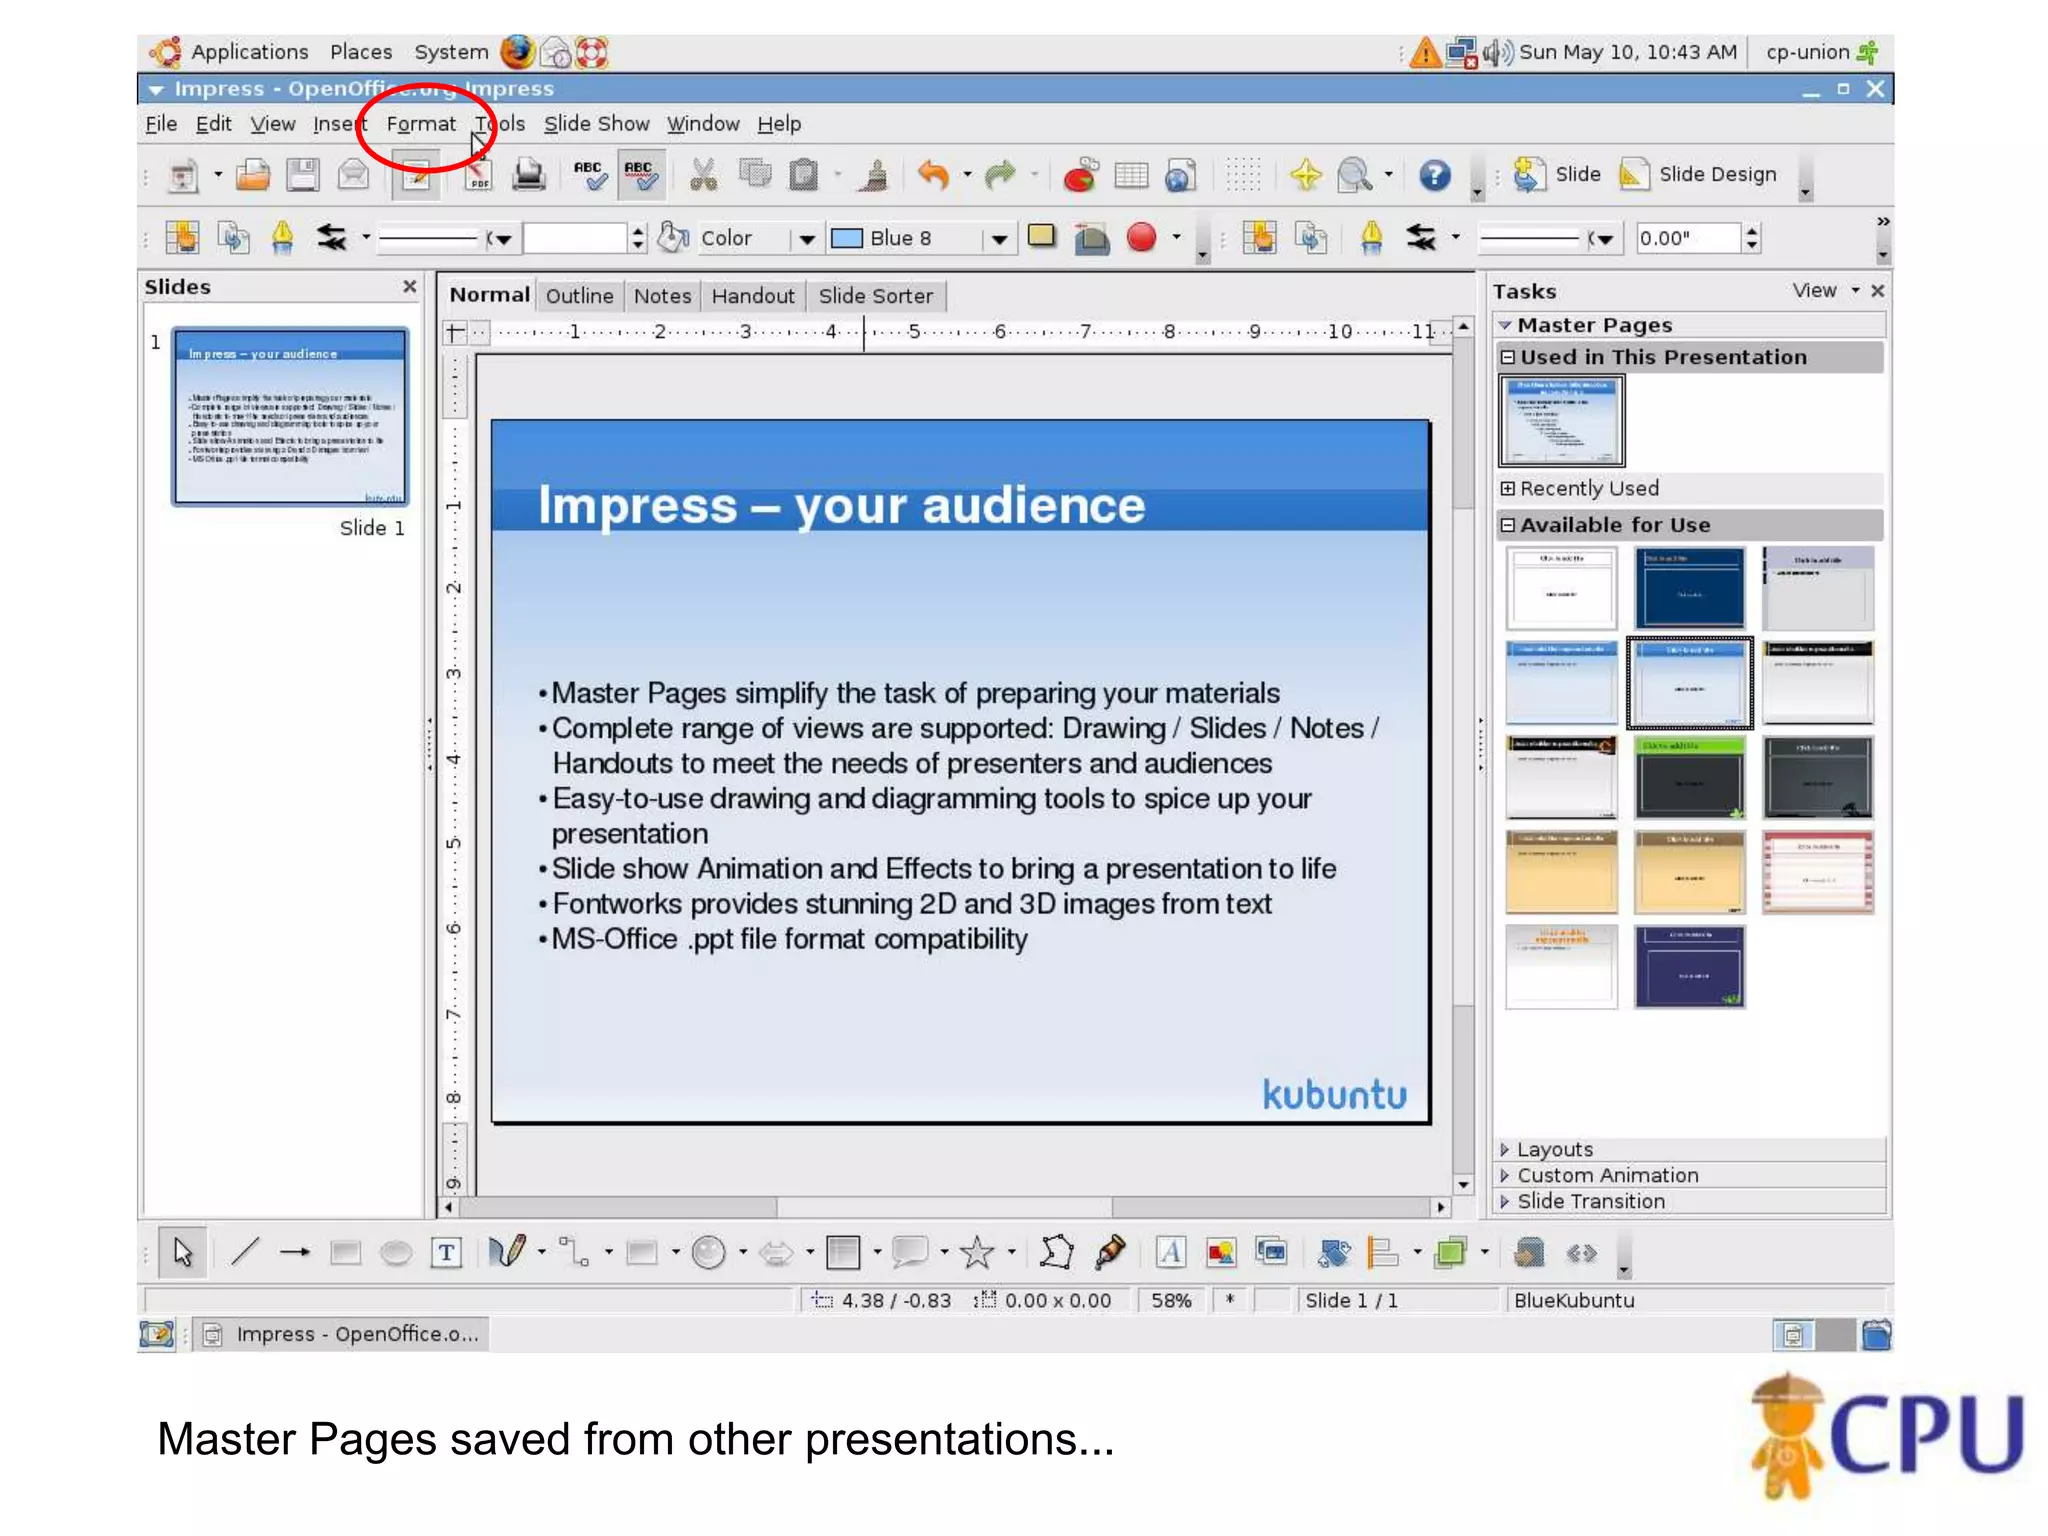Click BlueKubuntu in the status bar
2048x1536 pixels.
coord(1574,1300)
